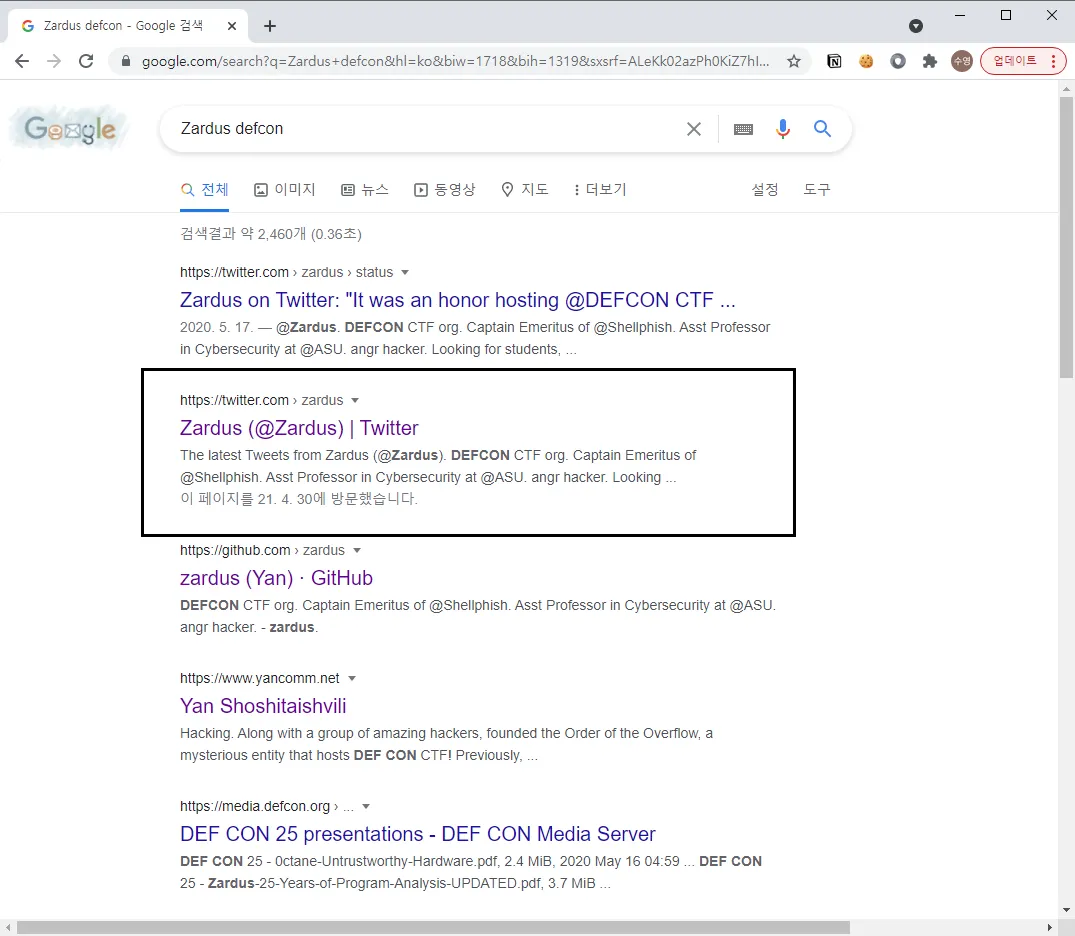Expand options for twitter.com zardus status result
This screenshot has width=1075, height=936.
(404, 273)
